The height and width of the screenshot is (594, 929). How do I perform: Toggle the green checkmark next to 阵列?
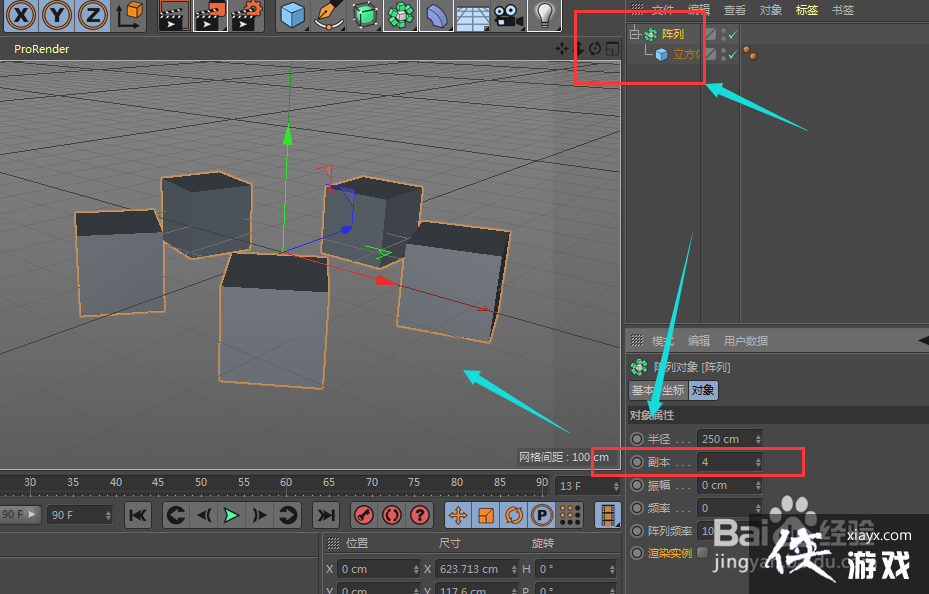(x=733, y=32)
